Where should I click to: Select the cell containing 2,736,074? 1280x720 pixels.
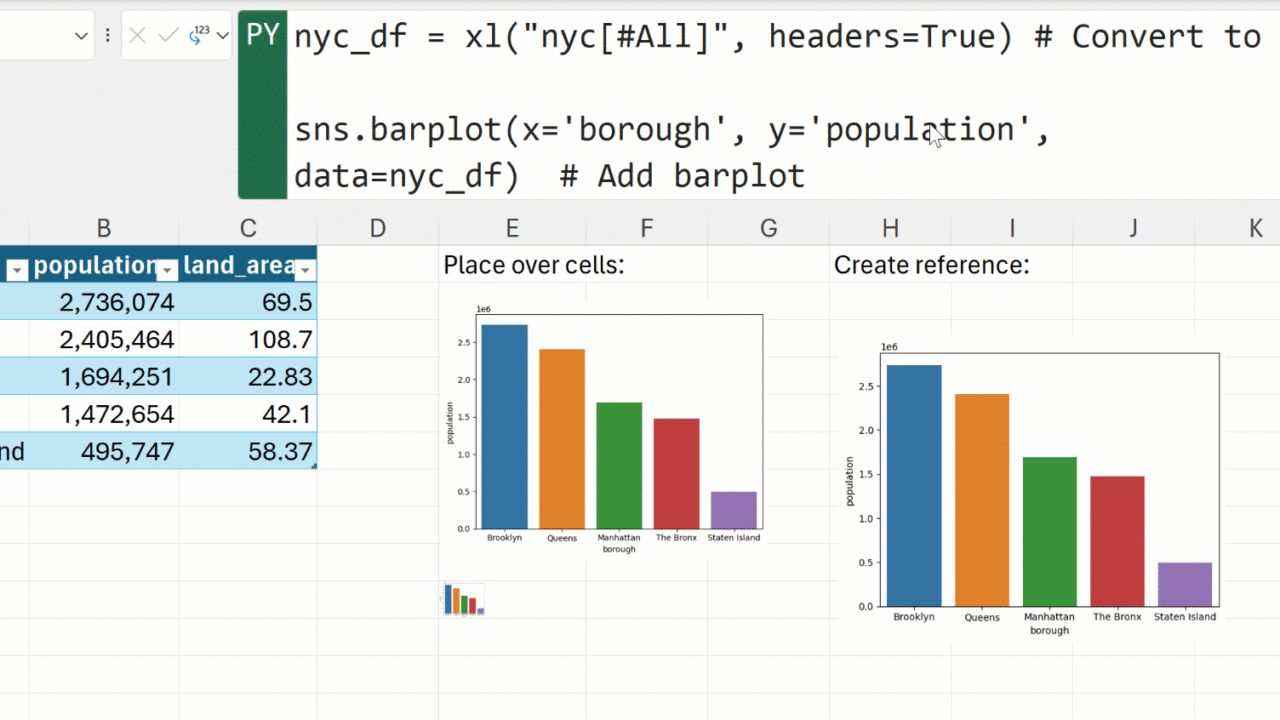(x=104, y=302)
